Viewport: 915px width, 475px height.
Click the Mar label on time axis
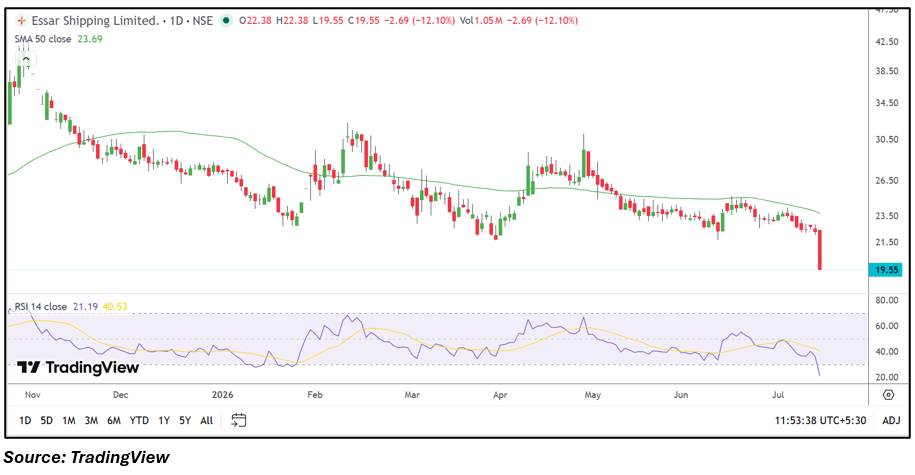[412, 395]
